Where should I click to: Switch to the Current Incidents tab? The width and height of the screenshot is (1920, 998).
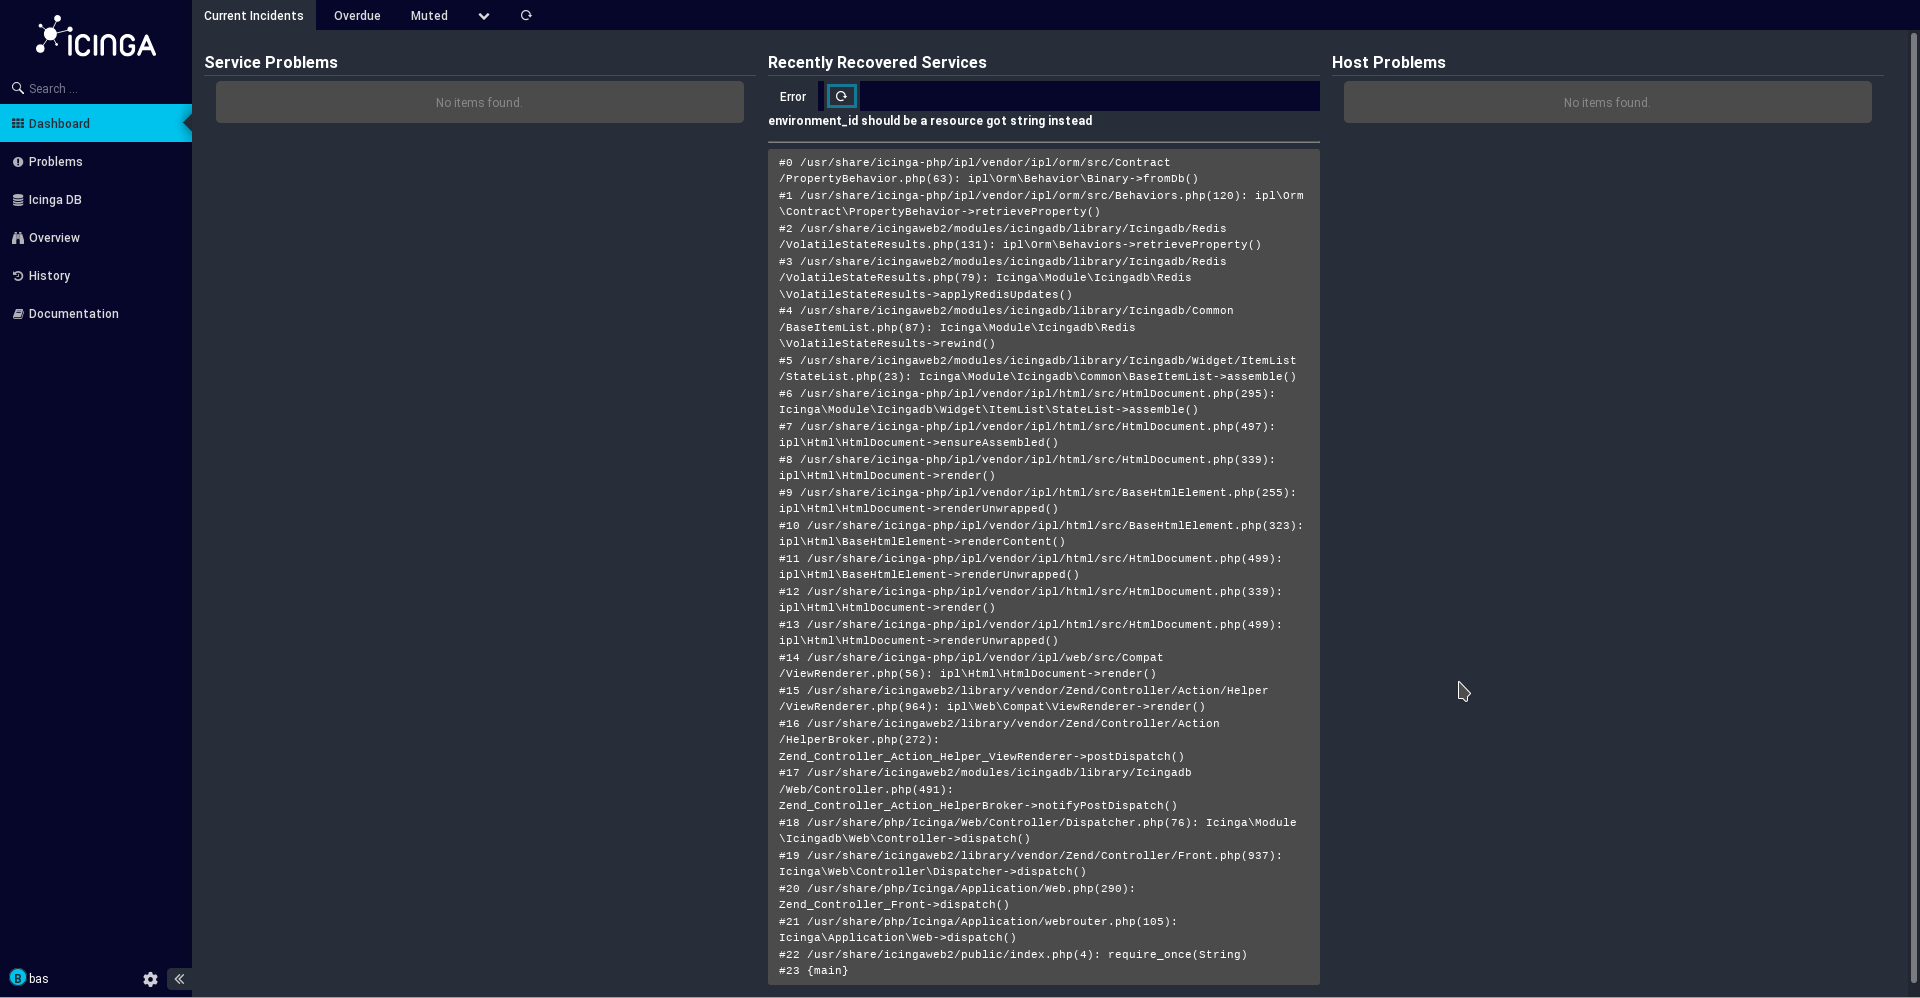(254, 15)
